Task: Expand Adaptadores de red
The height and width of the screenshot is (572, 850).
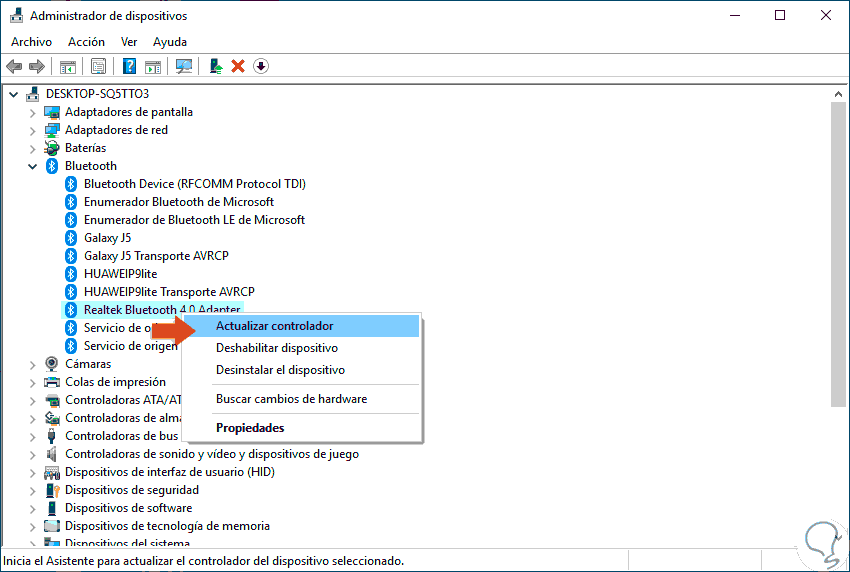Action: (33, 131)
